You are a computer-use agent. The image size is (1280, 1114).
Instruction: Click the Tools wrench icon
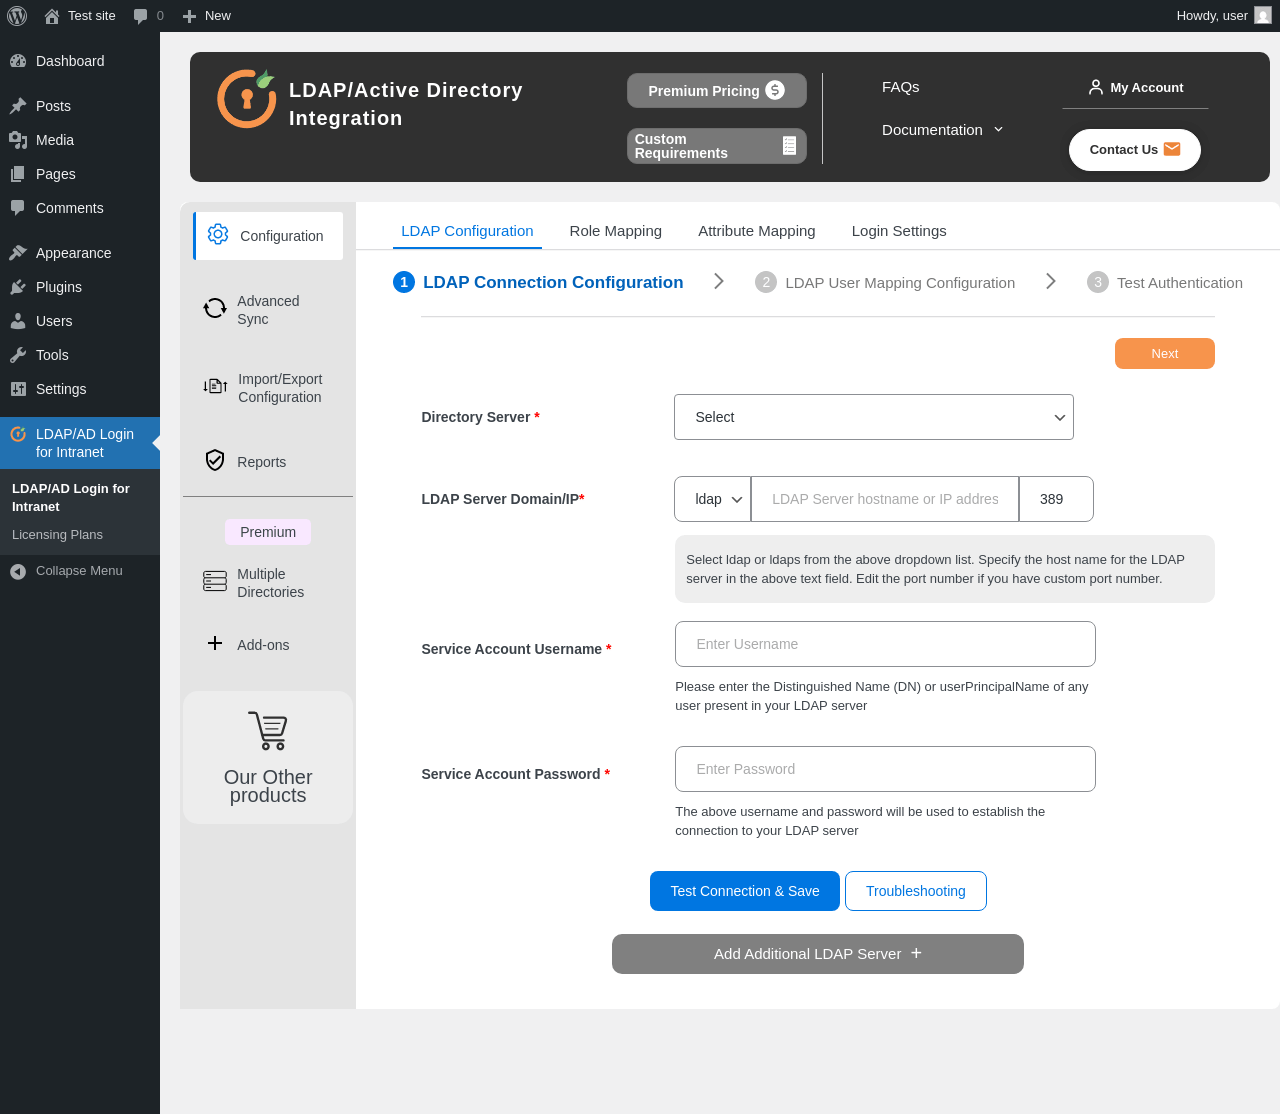[x=18, y=355]
